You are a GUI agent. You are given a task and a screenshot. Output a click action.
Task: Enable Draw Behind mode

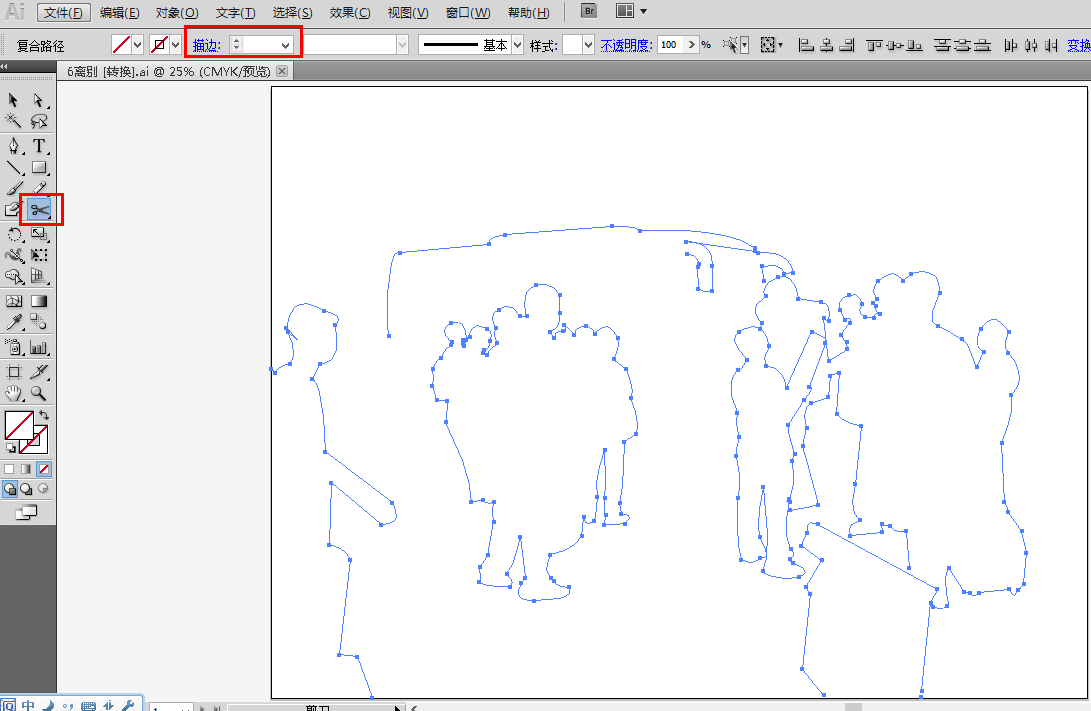[x=26, y=489]
